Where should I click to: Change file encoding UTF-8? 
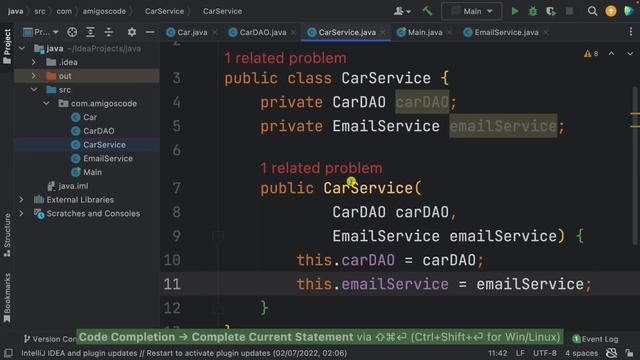544,353
